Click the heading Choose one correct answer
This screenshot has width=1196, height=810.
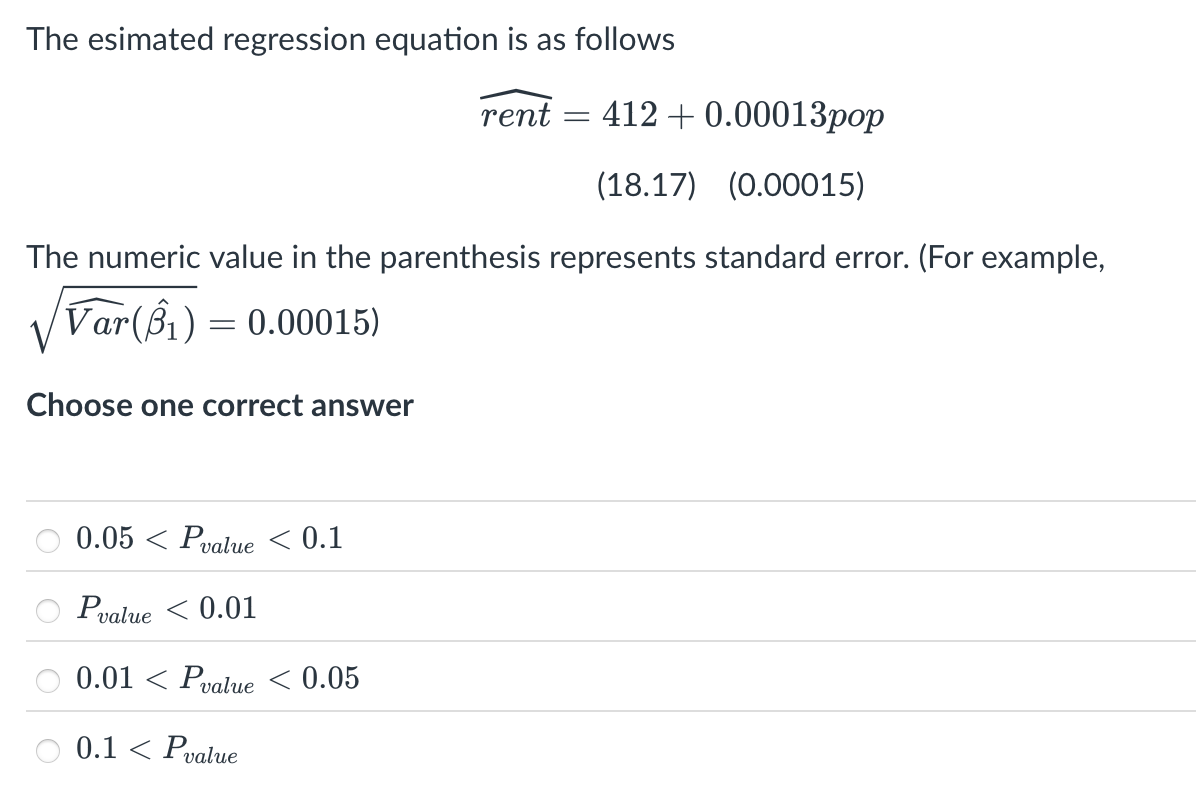[x=219, y=405]
